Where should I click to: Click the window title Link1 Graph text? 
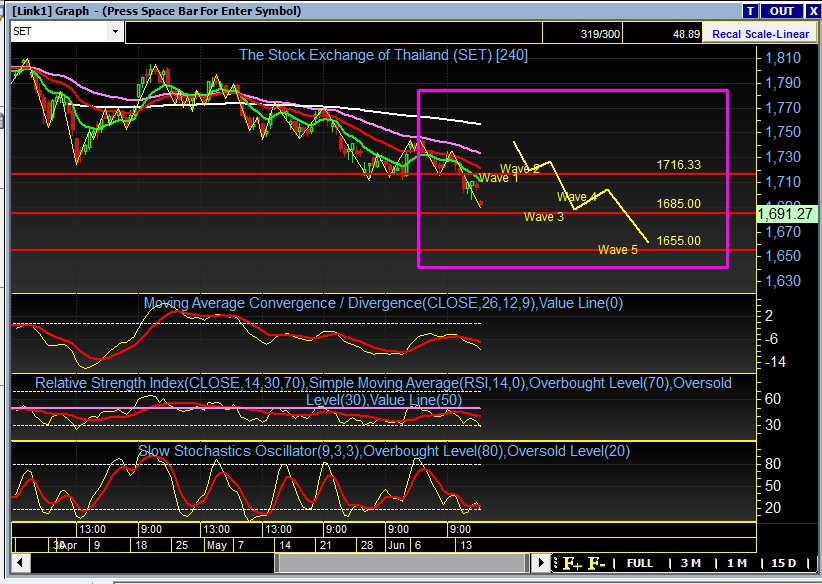156,11
